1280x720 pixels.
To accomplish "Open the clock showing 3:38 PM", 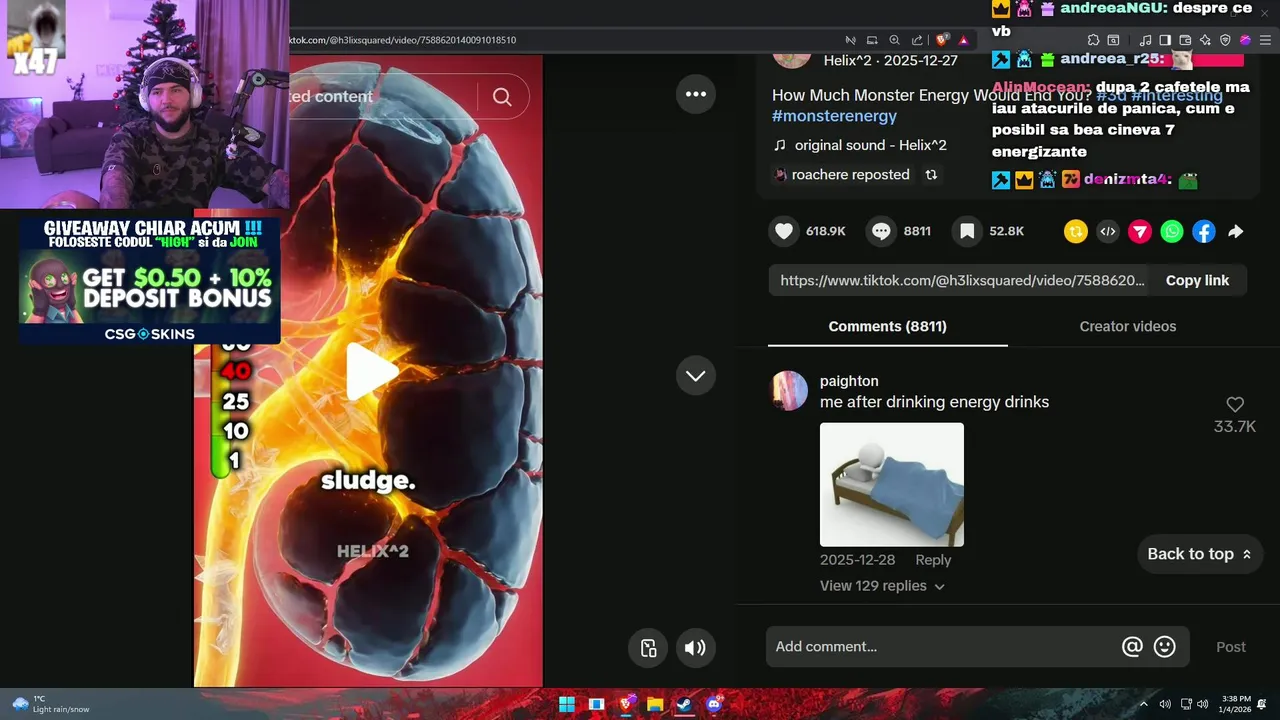I will coord(1236,704).
